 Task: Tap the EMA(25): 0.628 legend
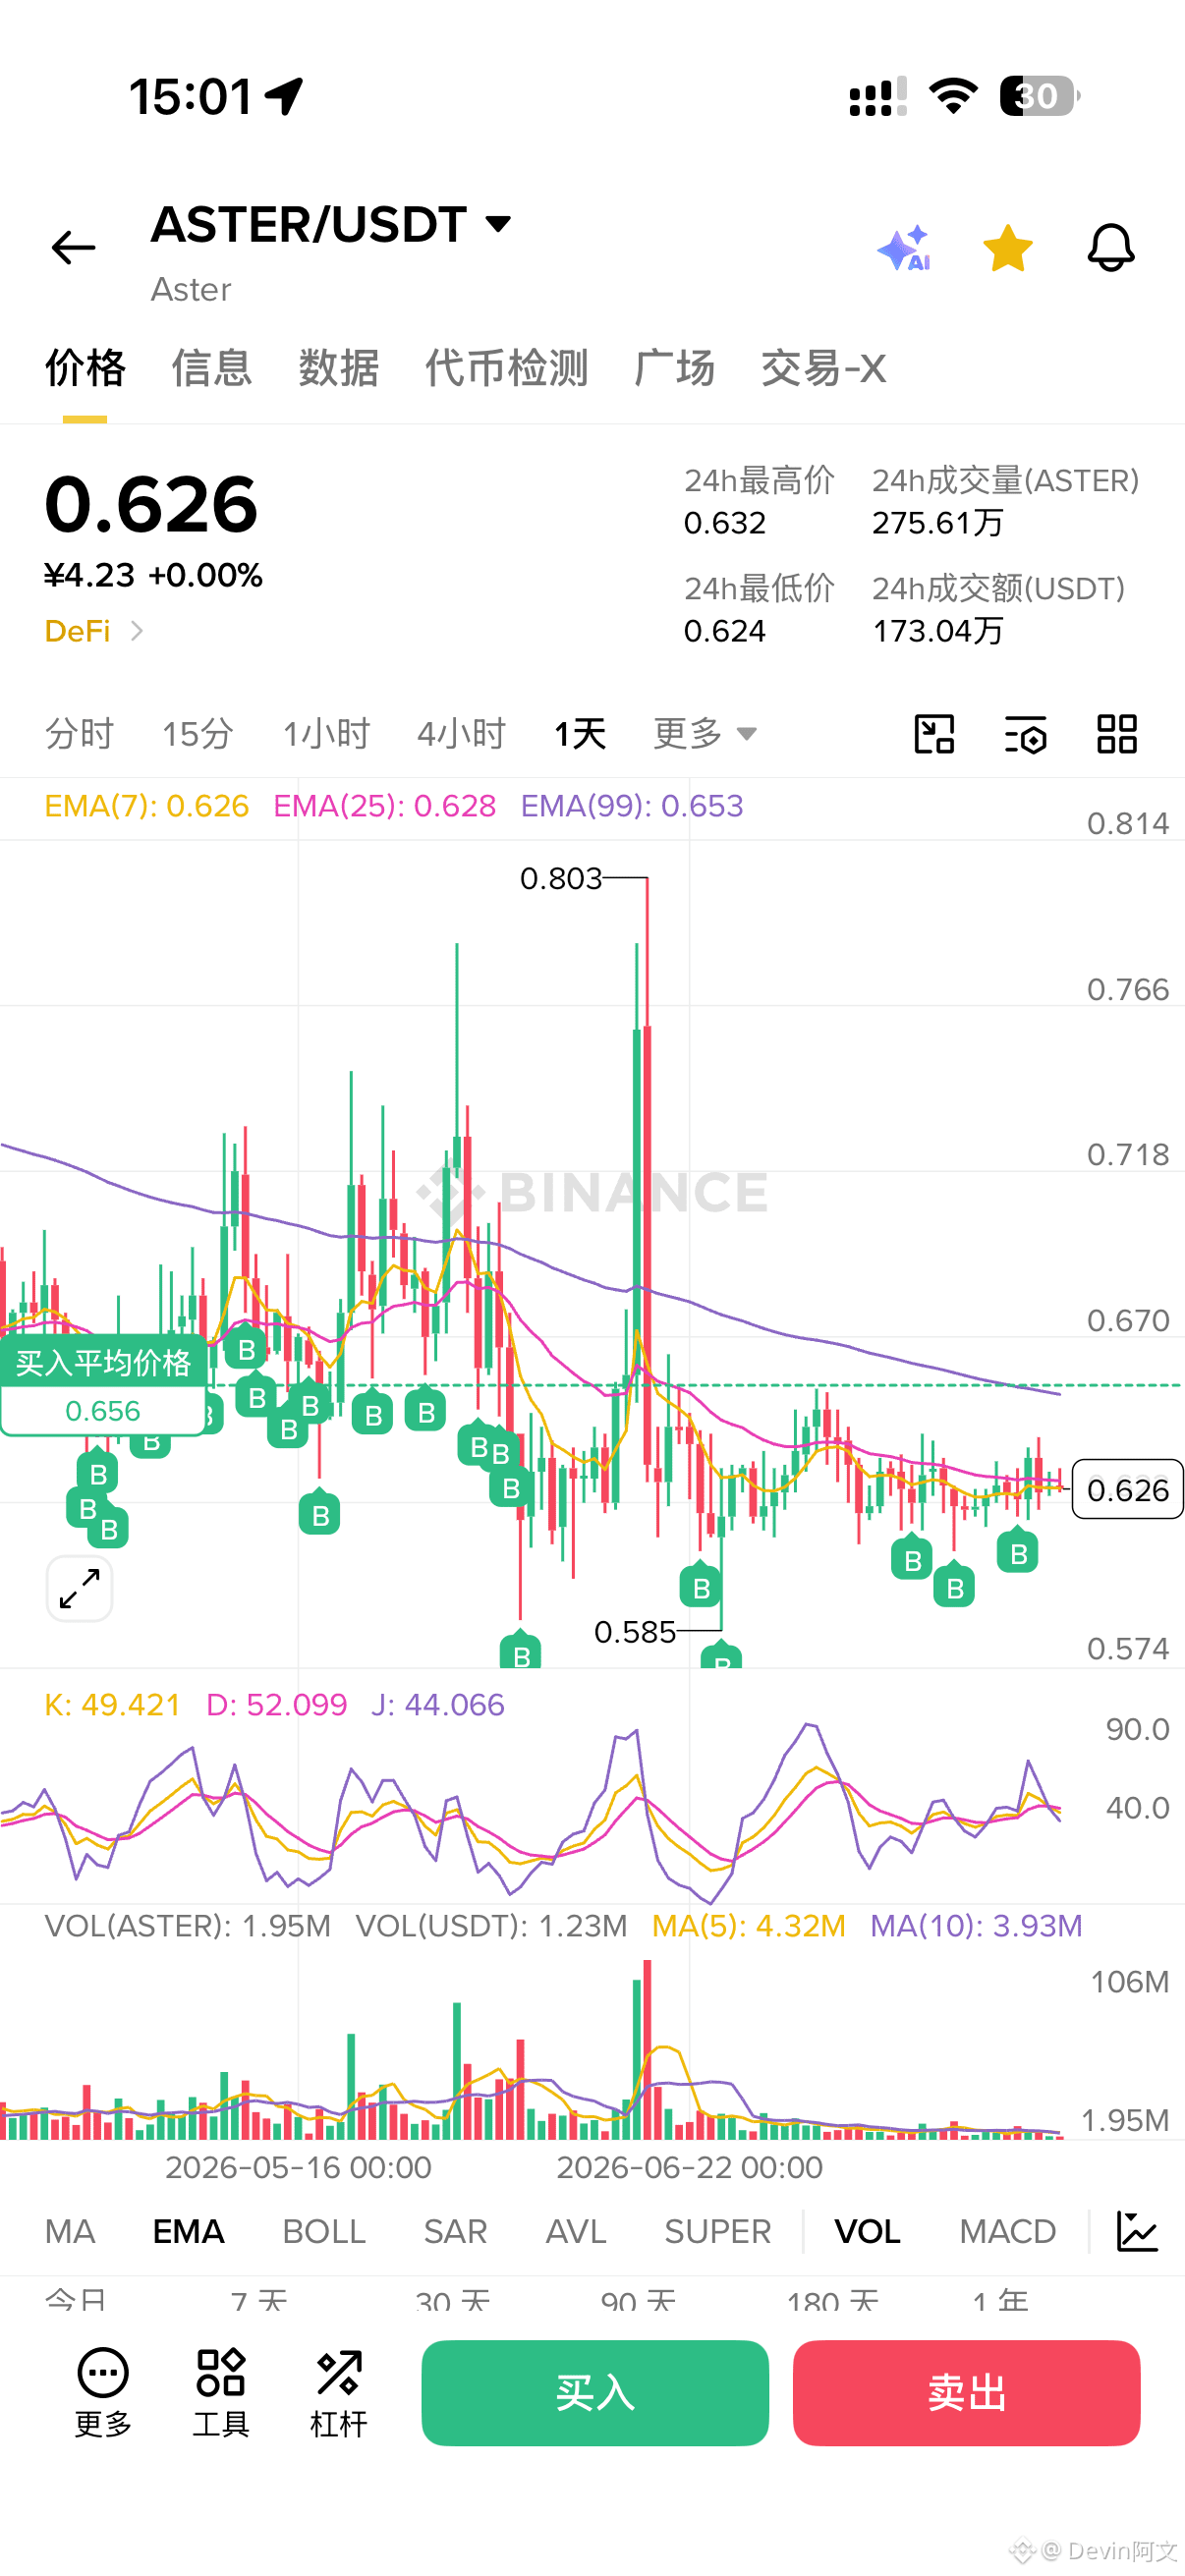pos(385,806)
